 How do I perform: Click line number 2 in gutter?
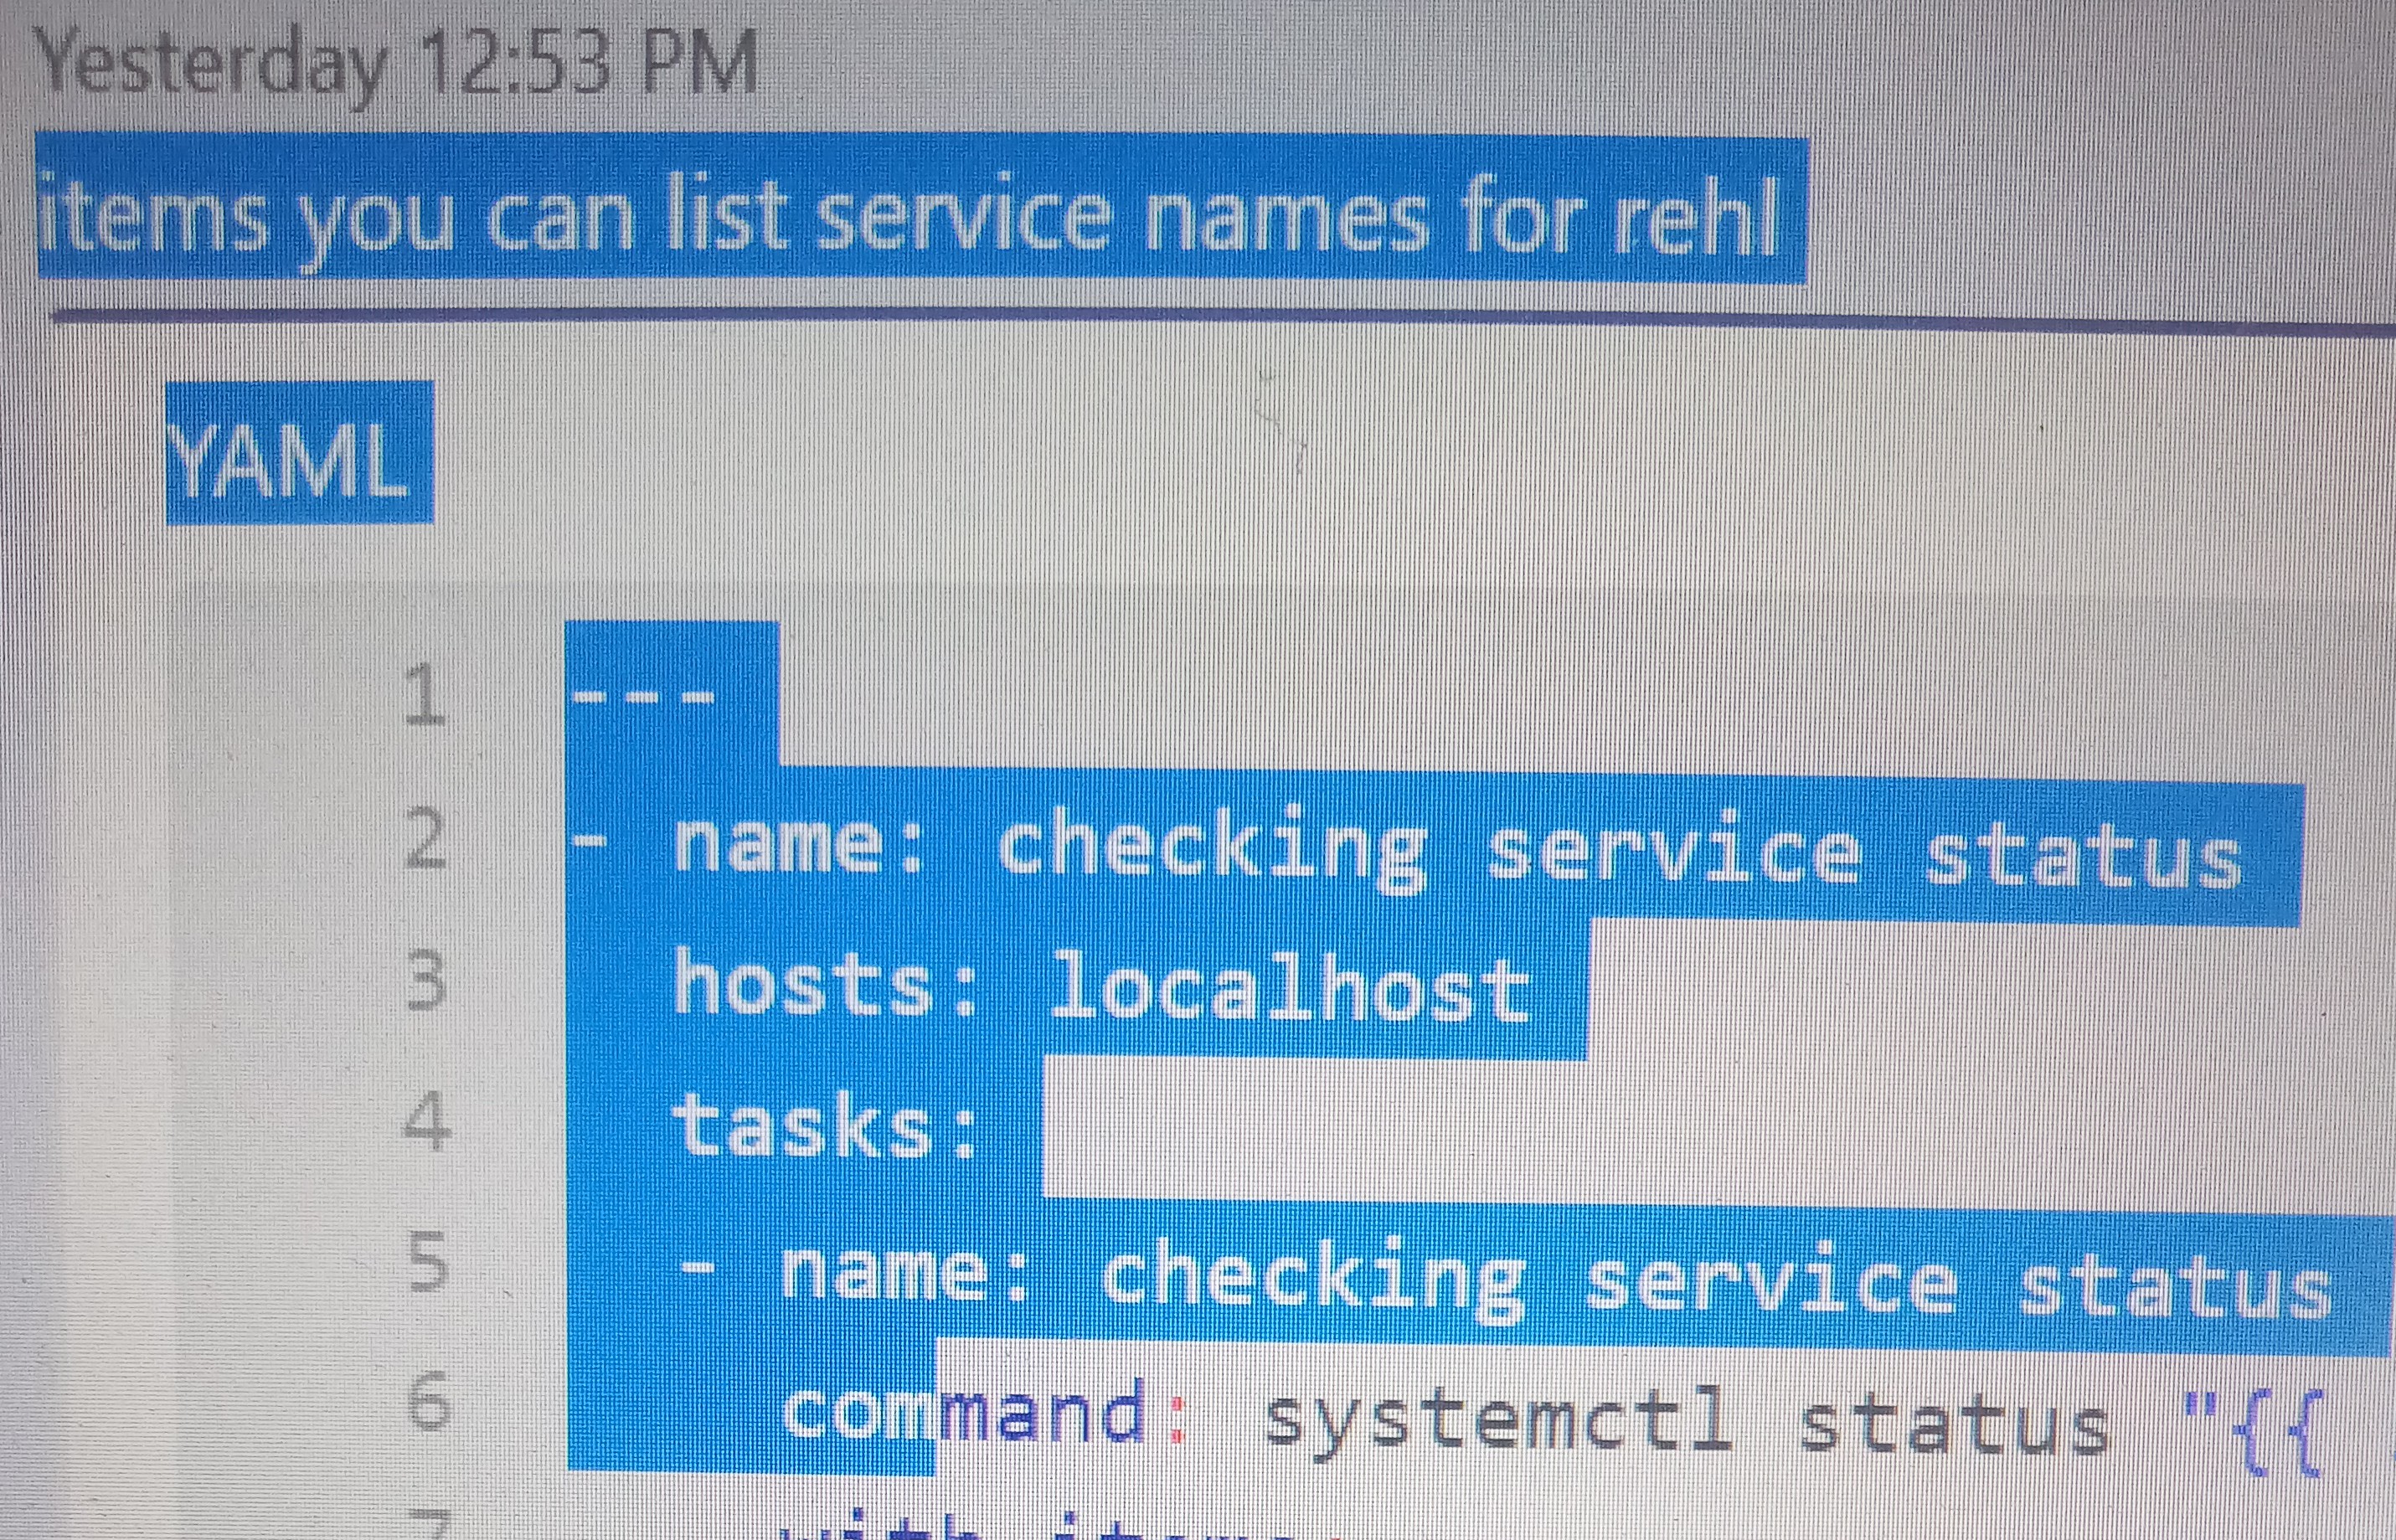click(424, 840)
